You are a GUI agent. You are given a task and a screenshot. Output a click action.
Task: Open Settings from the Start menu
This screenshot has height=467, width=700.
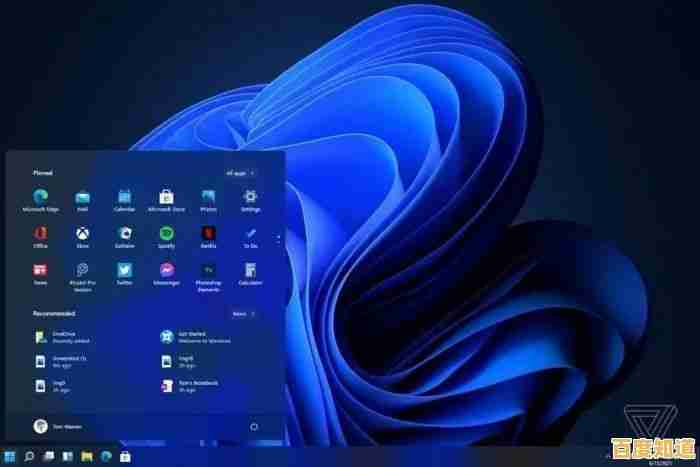(250, 198)
